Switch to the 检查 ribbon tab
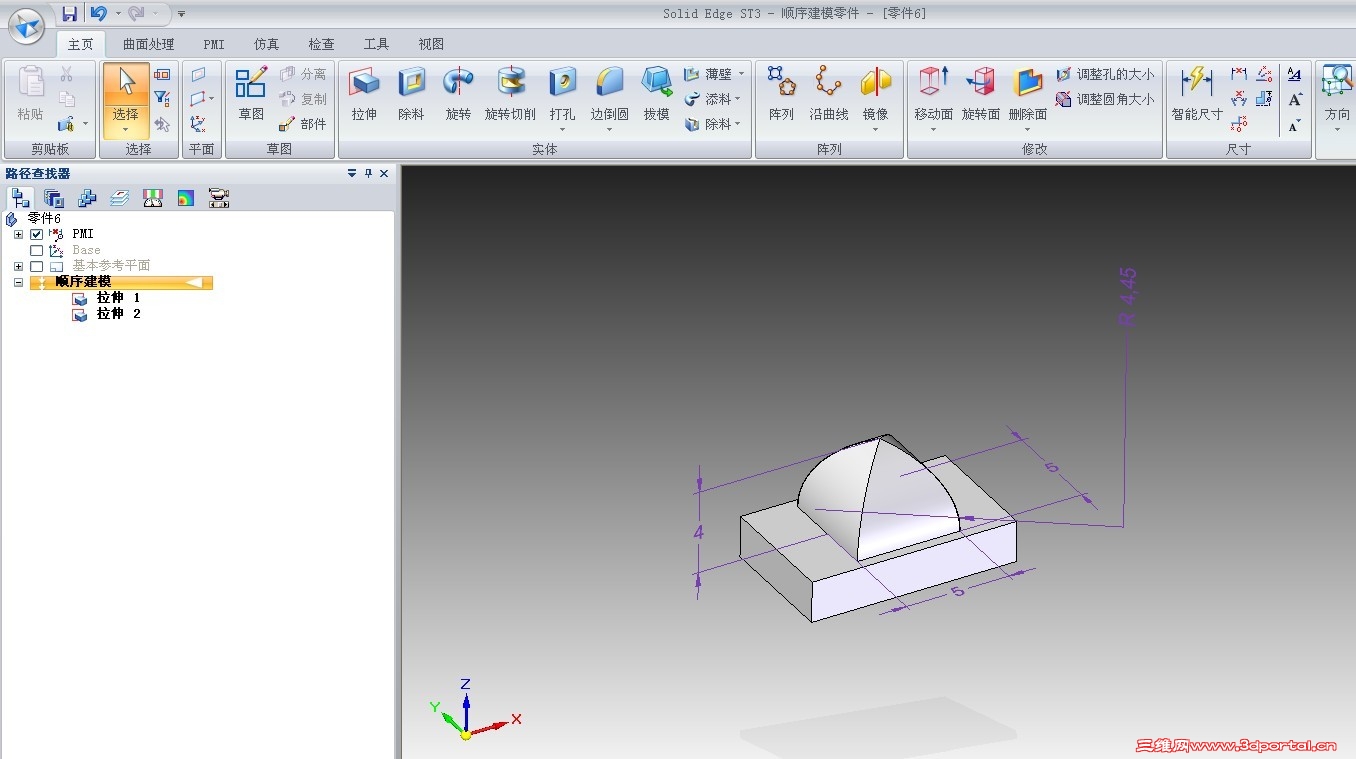Viewport: 1356px width, 759px height. click(x=321, y=44)
